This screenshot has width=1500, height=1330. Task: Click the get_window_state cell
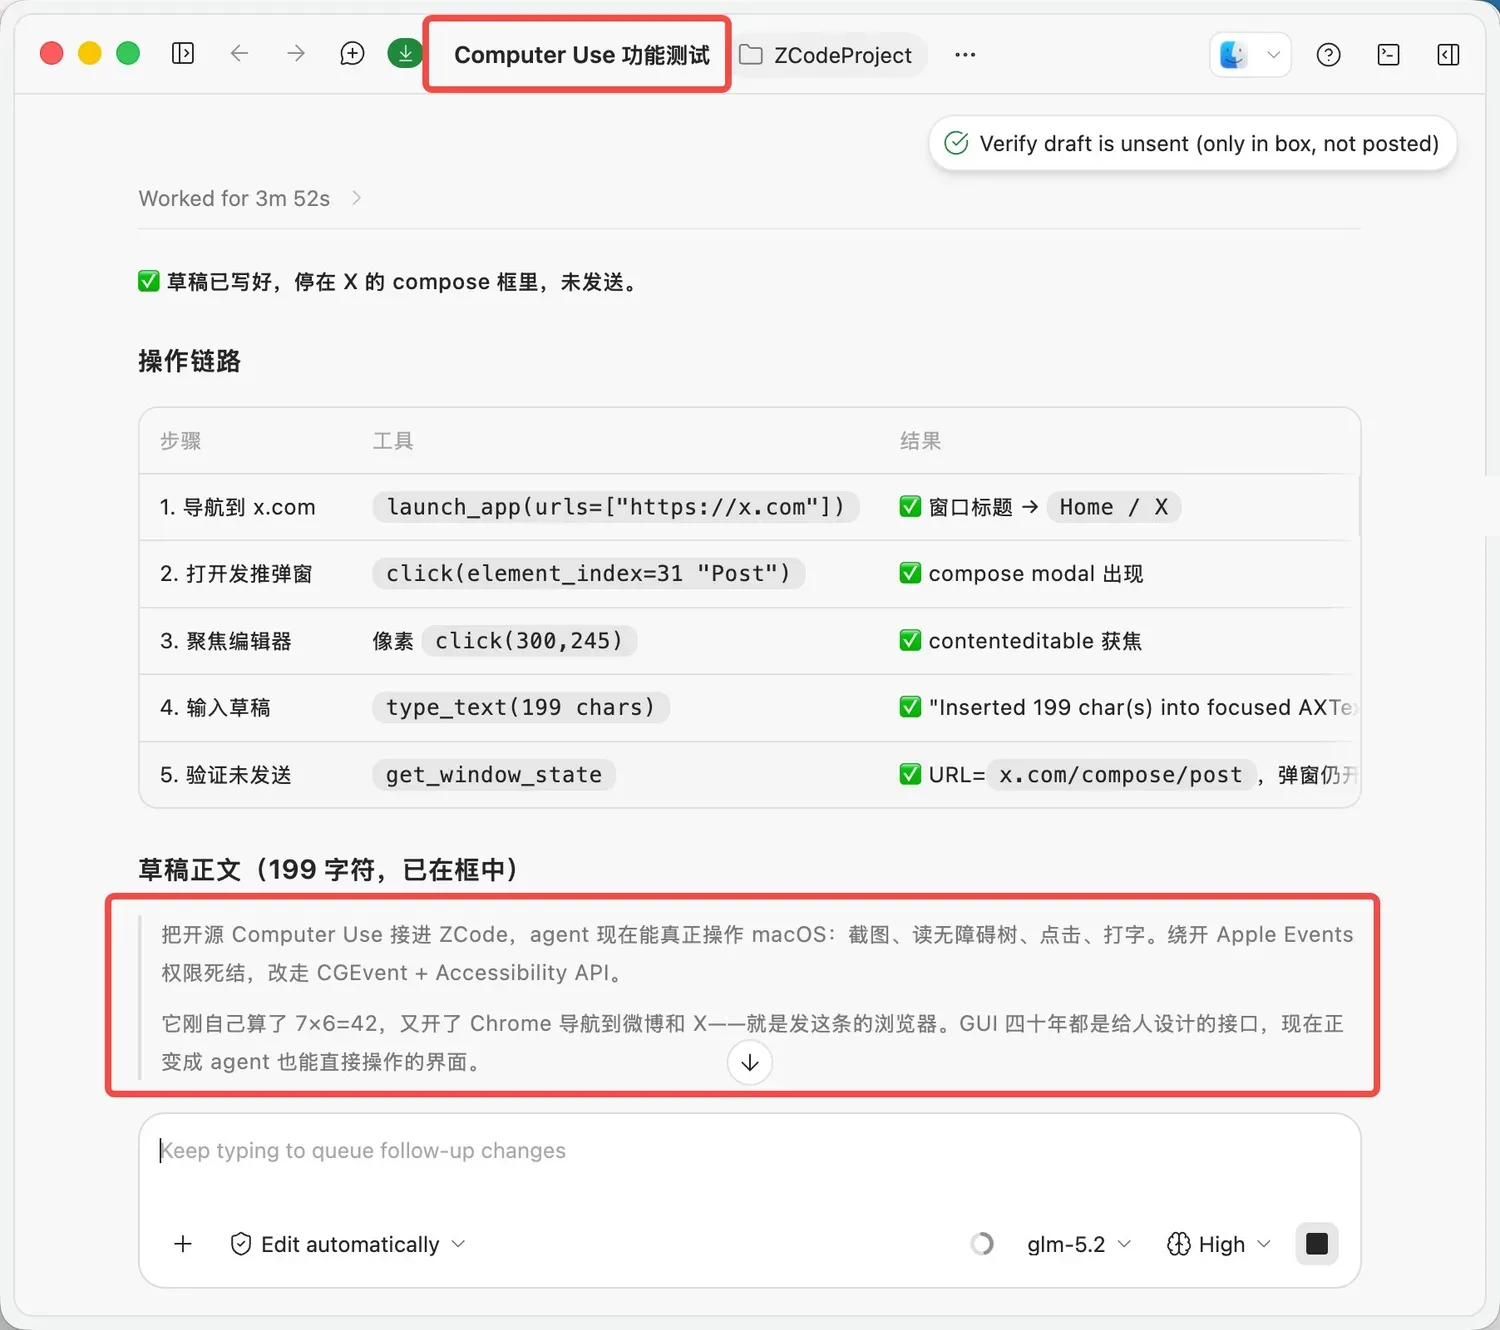click(494, 774)
